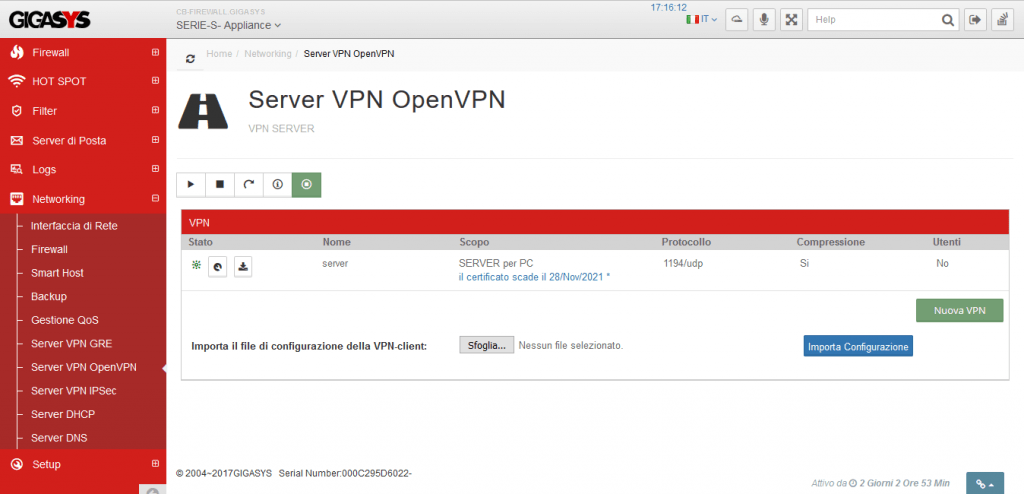Stop the VPN service with square button
Viewport: 1024px width, 494px height.
pyautogui.click(x=220, y=185)
